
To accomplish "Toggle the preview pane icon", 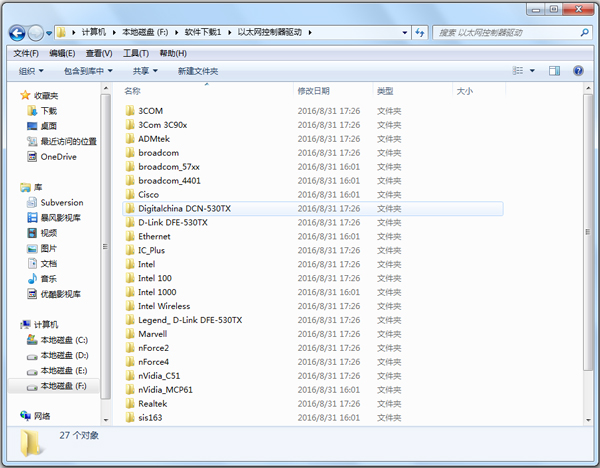I will (x=555, y=71).
